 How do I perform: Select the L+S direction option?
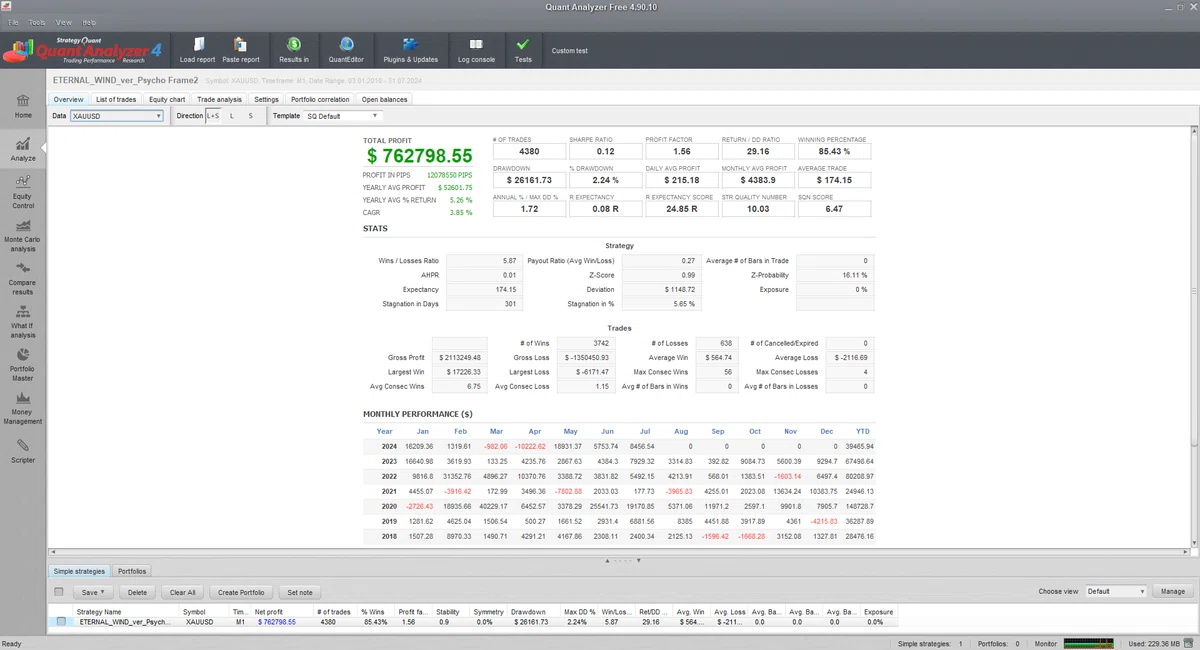tap(212, 116)
